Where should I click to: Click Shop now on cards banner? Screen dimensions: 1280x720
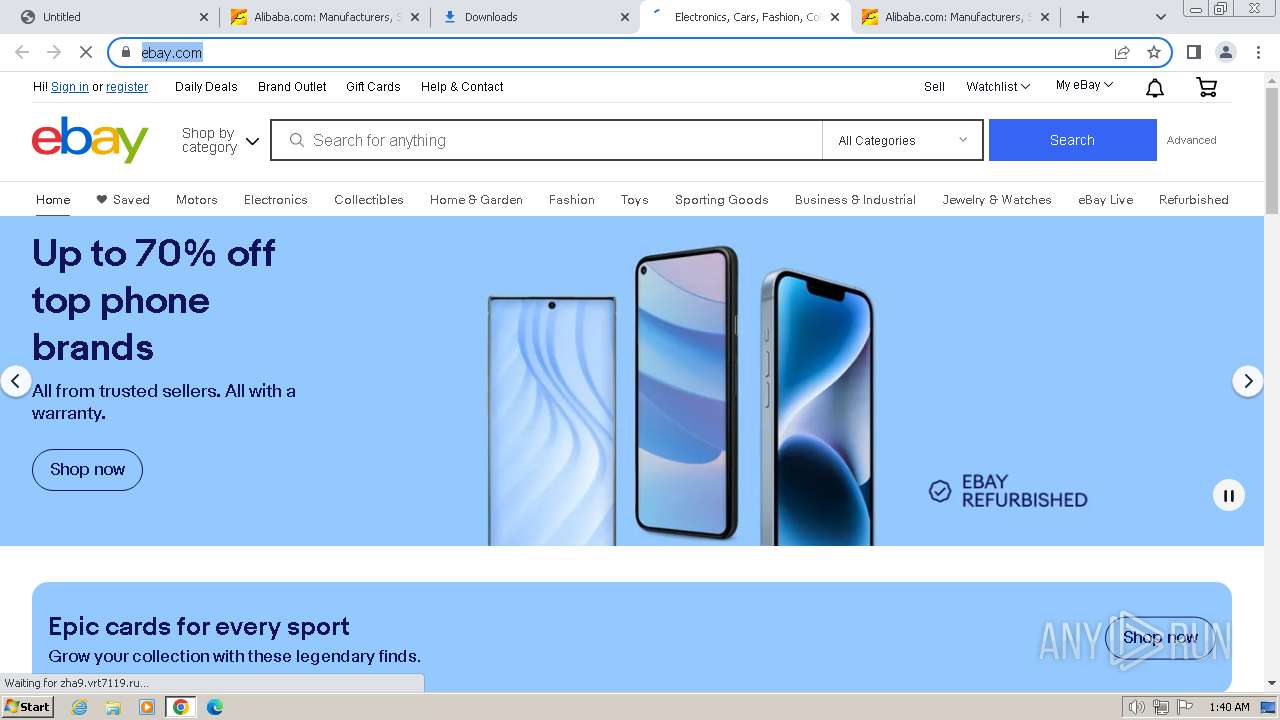point(1160,637)
